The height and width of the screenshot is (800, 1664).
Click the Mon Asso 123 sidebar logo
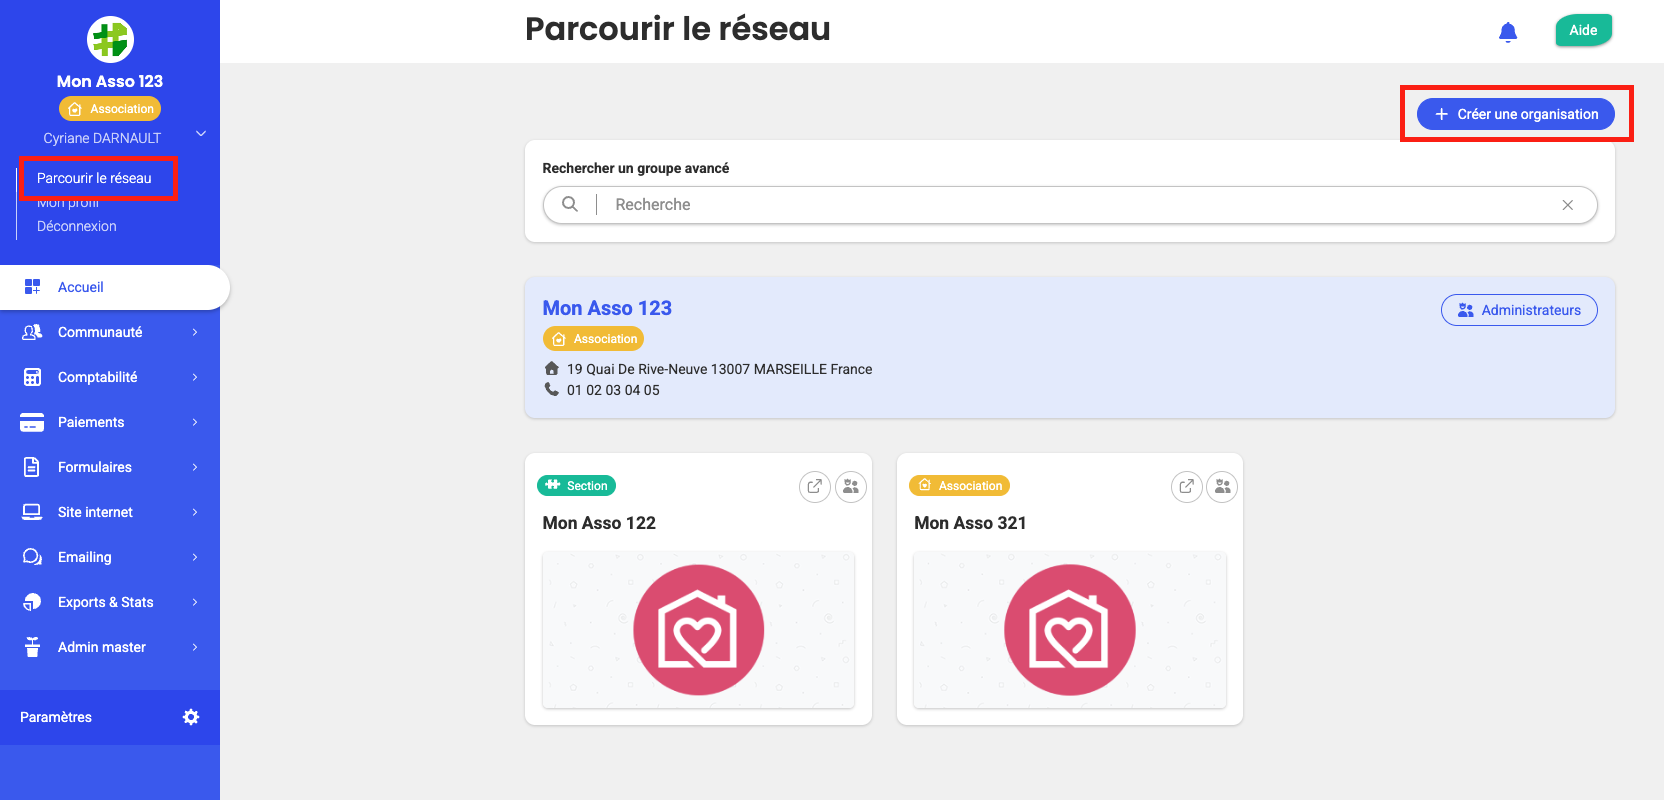click(110, 40)
